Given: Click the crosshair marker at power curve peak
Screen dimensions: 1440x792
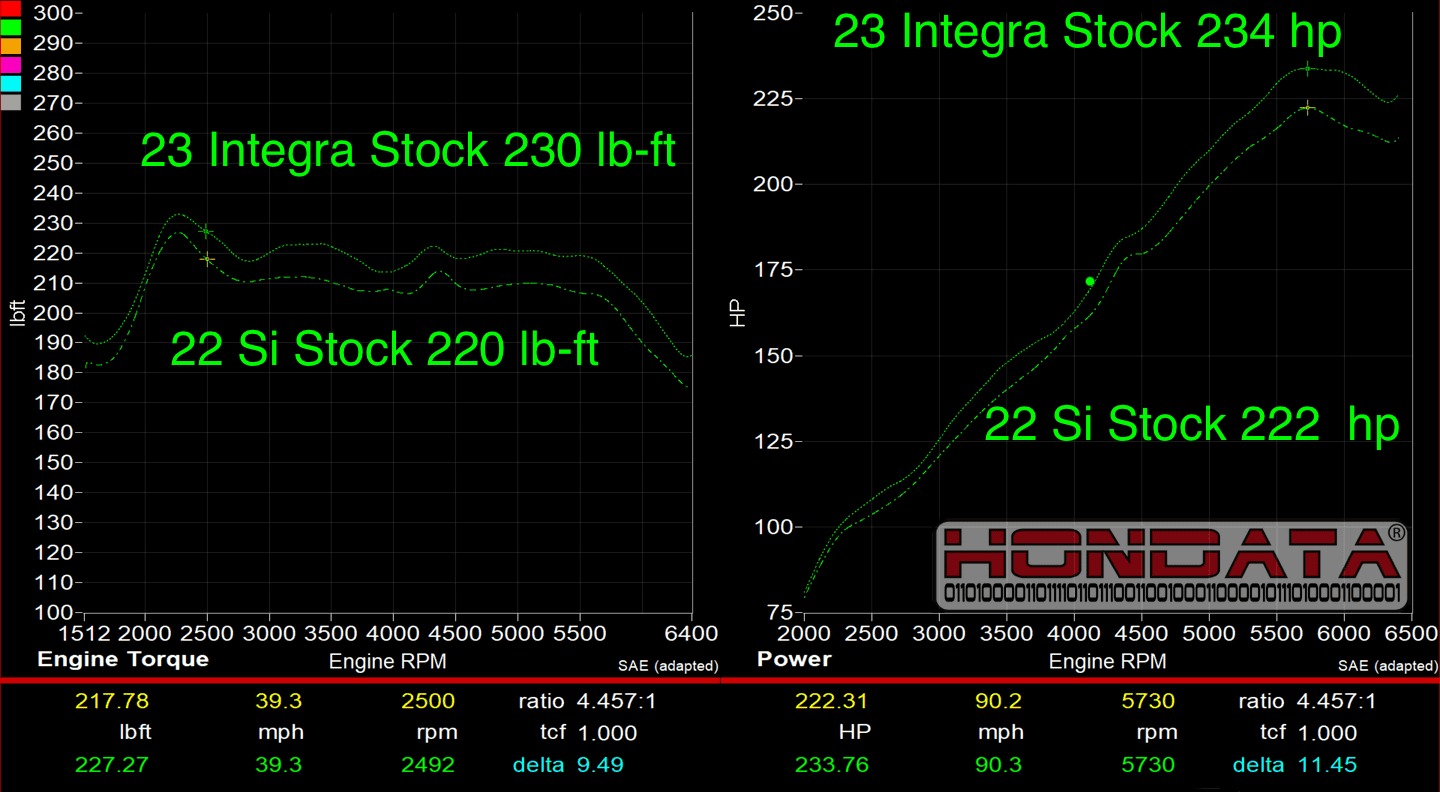Looking at the screenshot, I should point(1310,69).
